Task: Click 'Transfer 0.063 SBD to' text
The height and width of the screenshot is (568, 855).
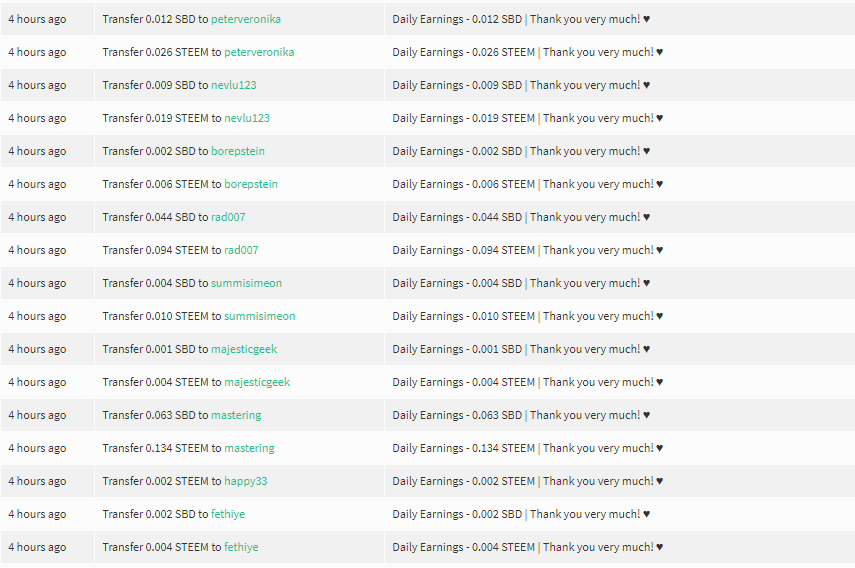Action: [155, 415]
